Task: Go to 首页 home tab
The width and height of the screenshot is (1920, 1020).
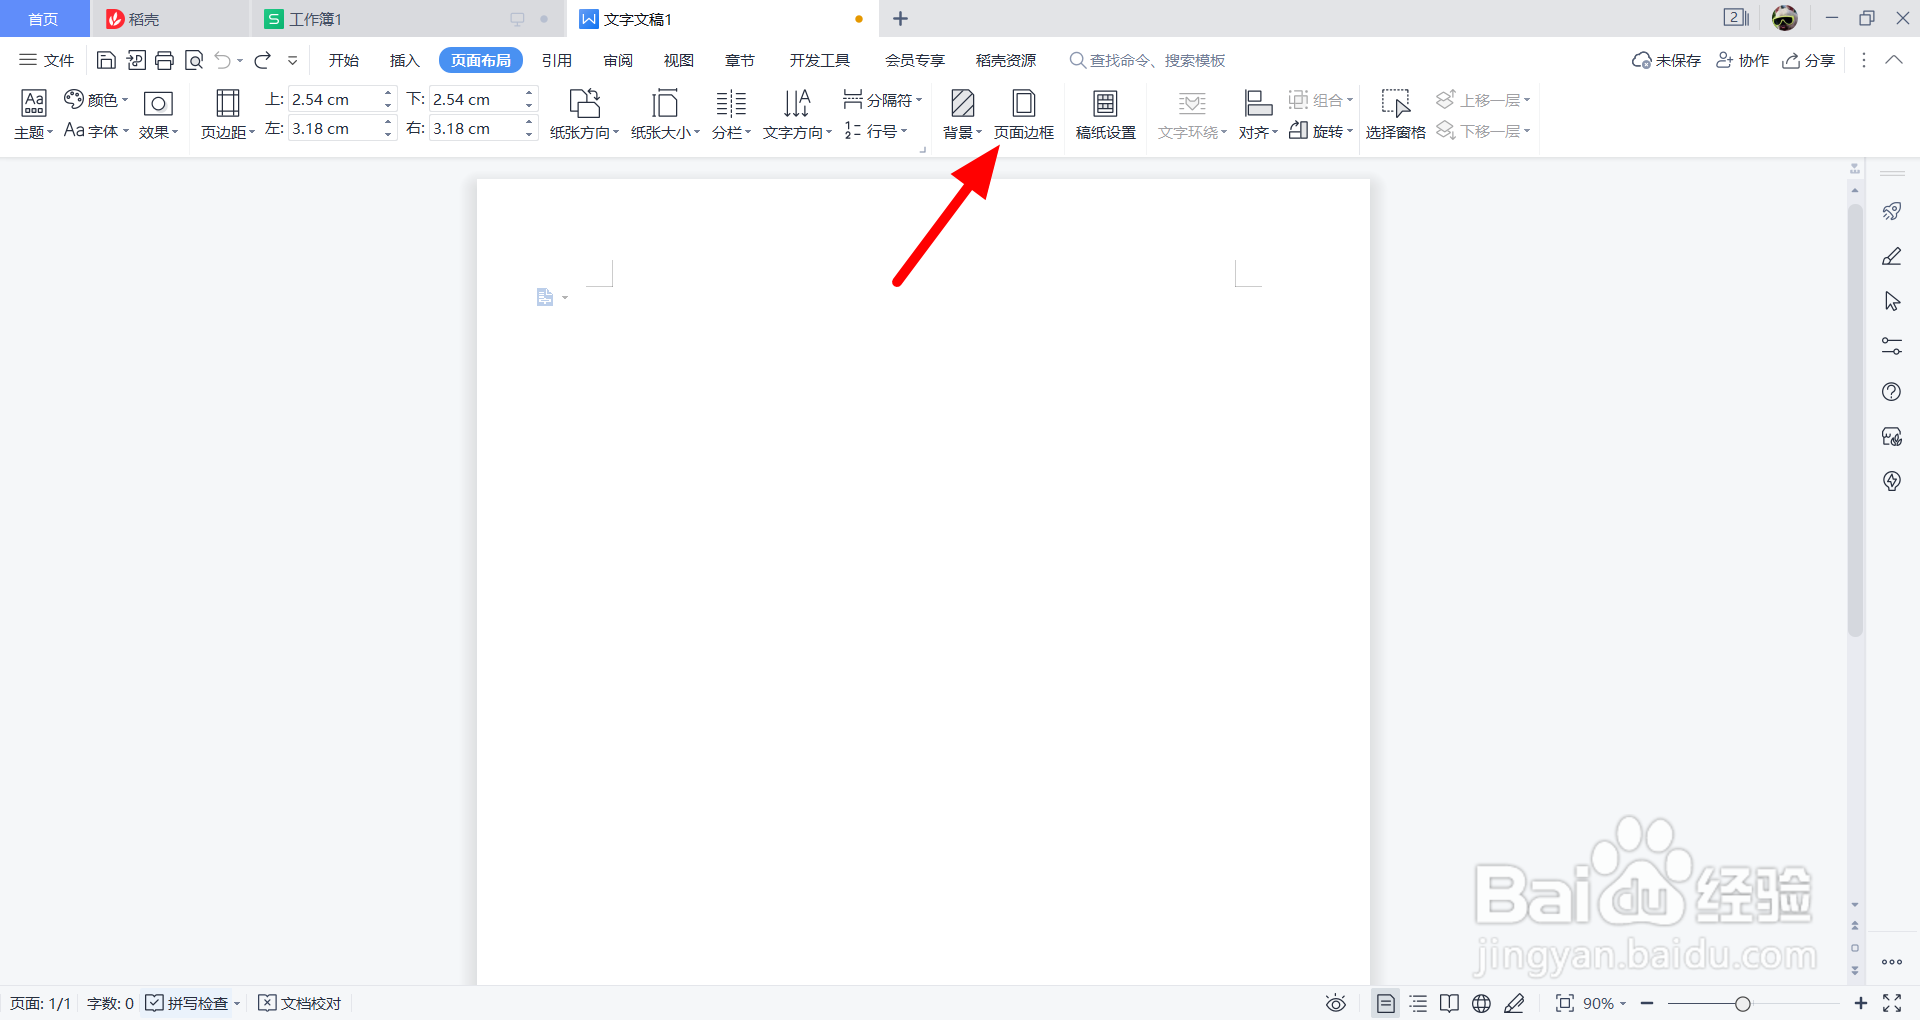Action: coord(43,19)
